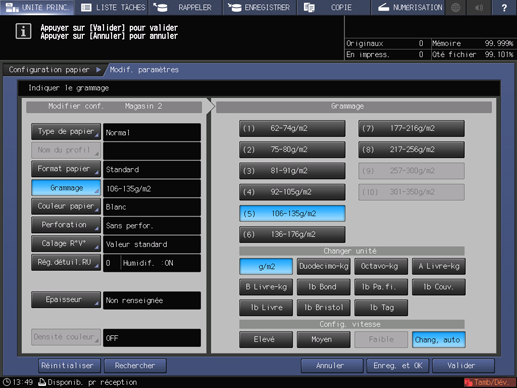The height and width of the screenshot is (388, 517).
Task: Go to ENREGISTRER tab
Action: pos(260,7)
